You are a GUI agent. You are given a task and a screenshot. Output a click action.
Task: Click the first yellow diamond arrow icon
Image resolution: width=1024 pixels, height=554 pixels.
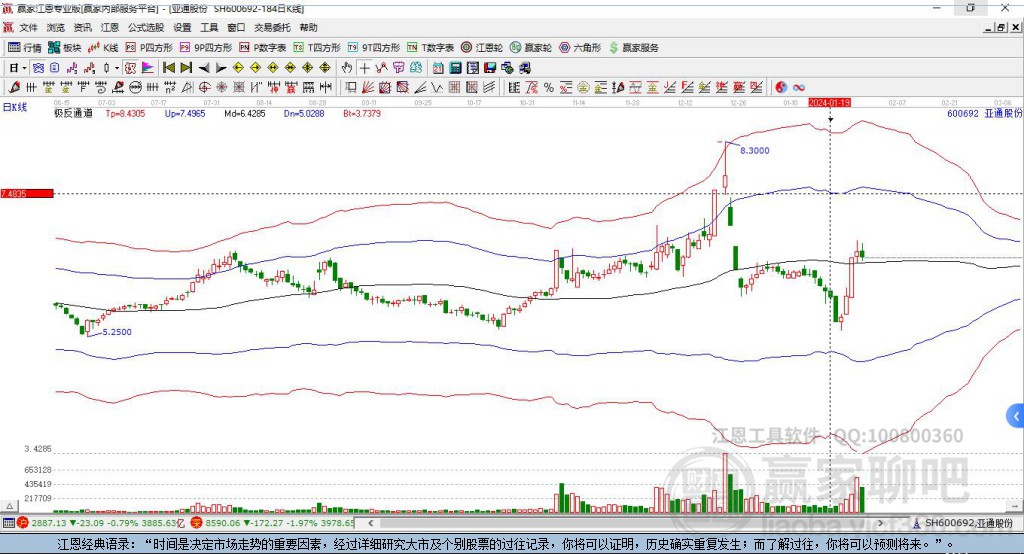pyautogui.click(x=238, y=68)
